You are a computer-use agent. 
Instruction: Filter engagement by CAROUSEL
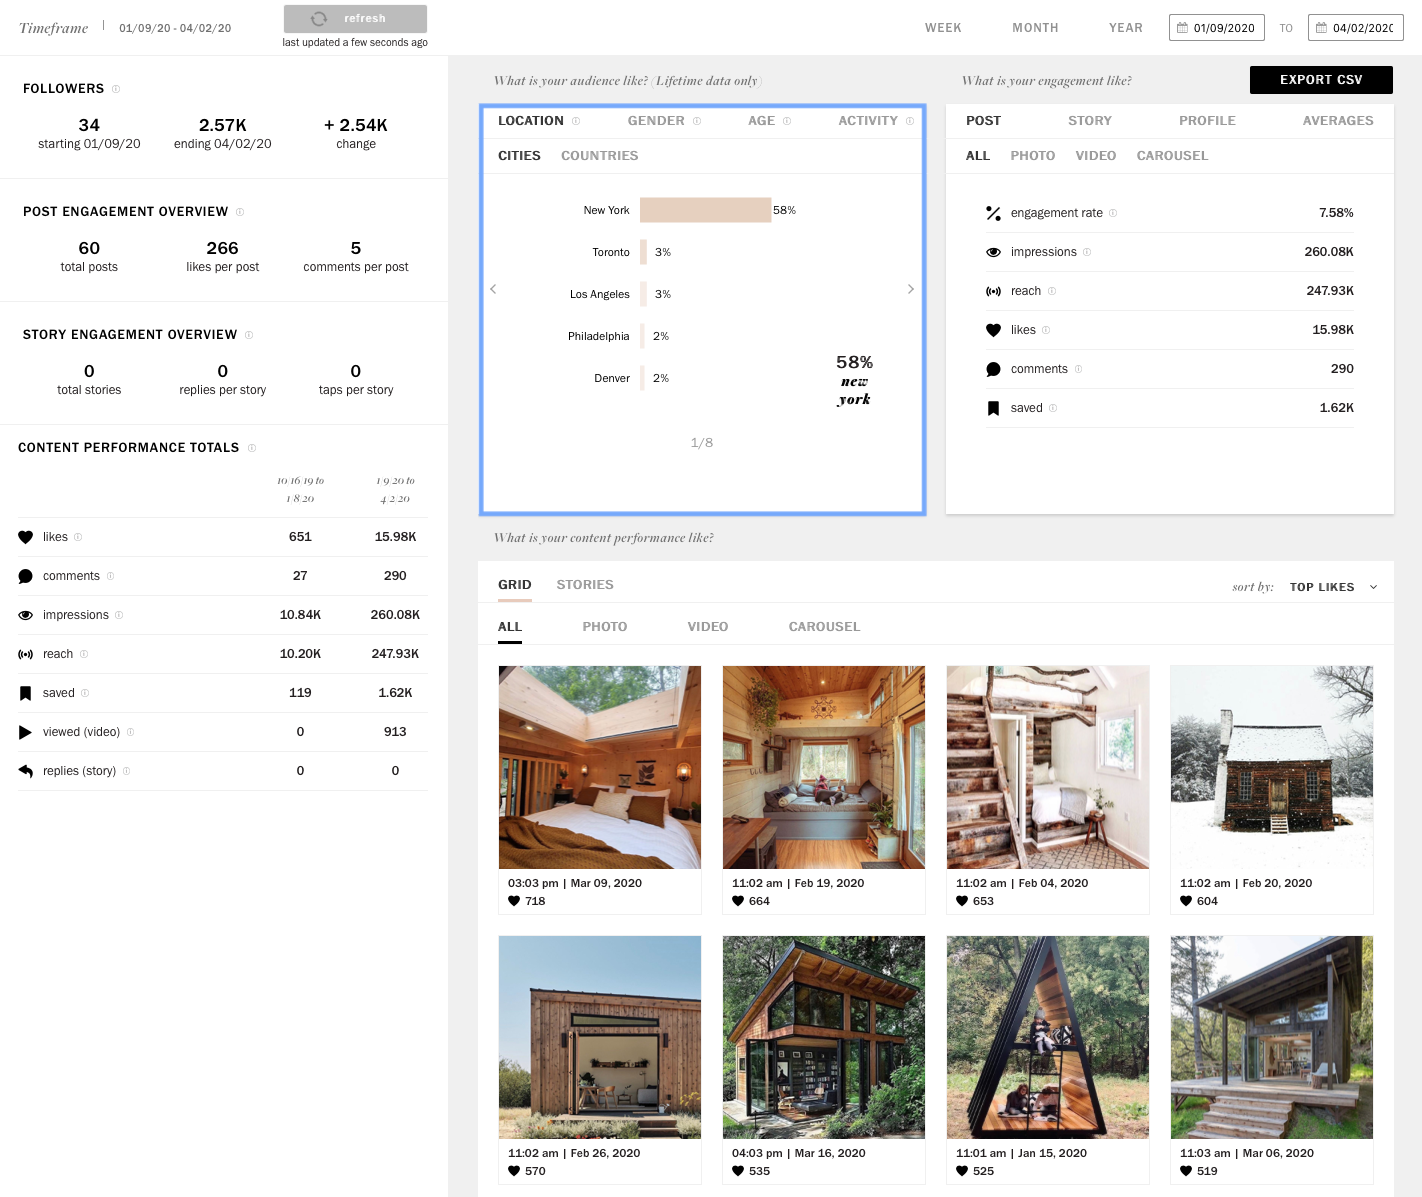1172,156
